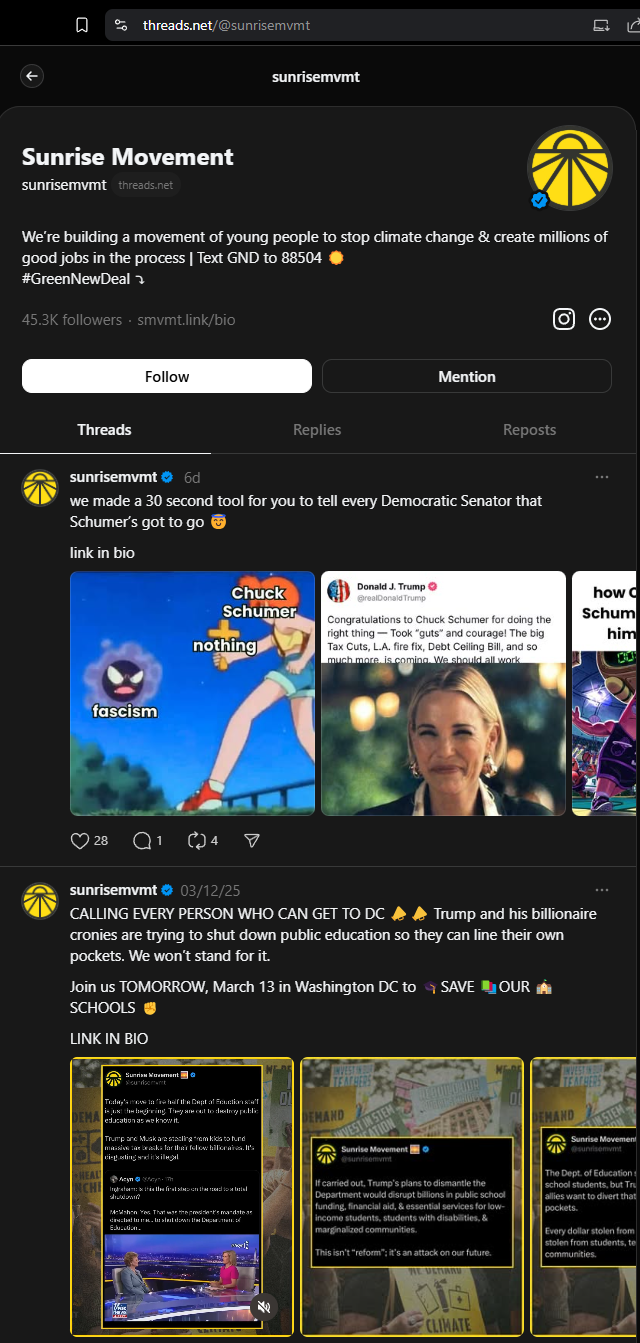Toggle Follow on Sunrise Movement

(166, 376)
